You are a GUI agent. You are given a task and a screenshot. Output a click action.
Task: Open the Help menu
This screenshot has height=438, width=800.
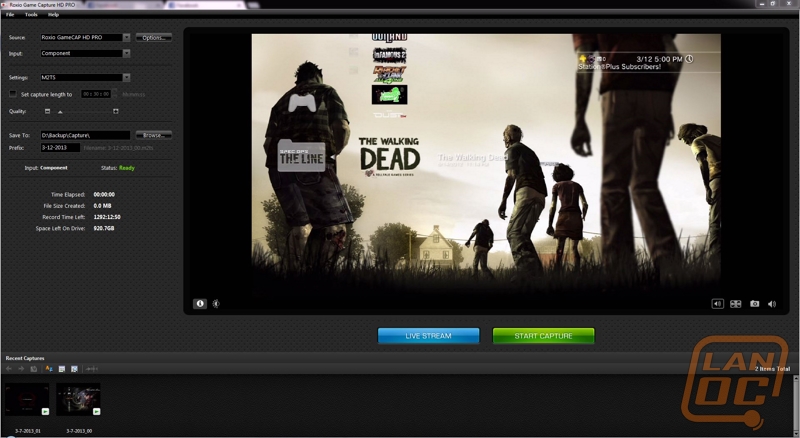pos(54,15)
